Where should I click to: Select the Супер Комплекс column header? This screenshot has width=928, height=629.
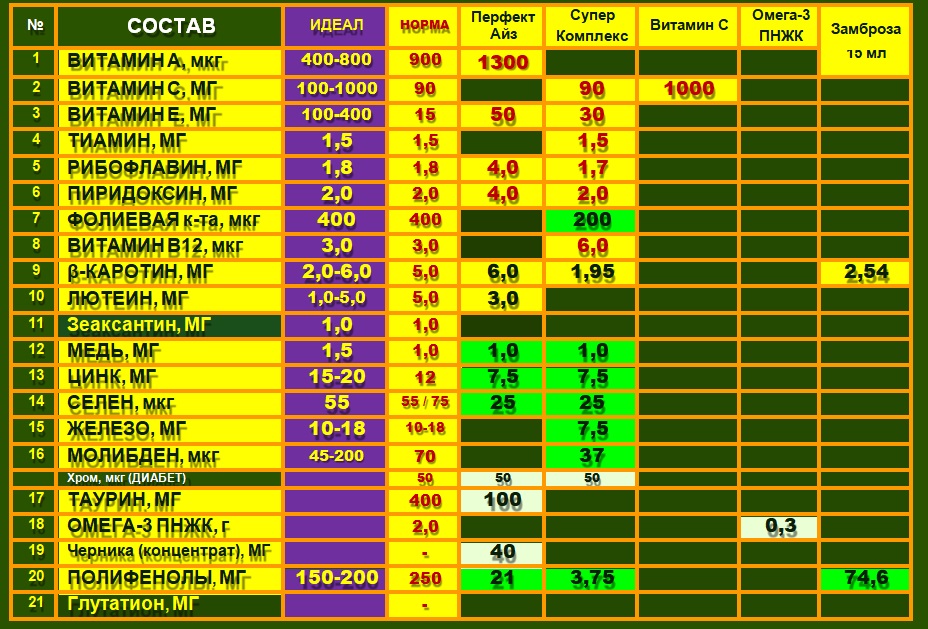tap(592, 26)
